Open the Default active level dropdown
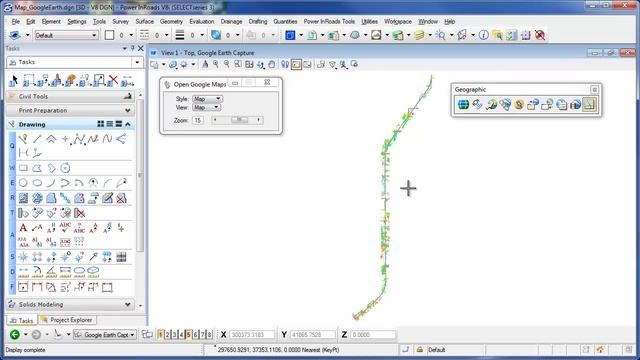This screenshot has height=360, width=640. click(66, 35)
